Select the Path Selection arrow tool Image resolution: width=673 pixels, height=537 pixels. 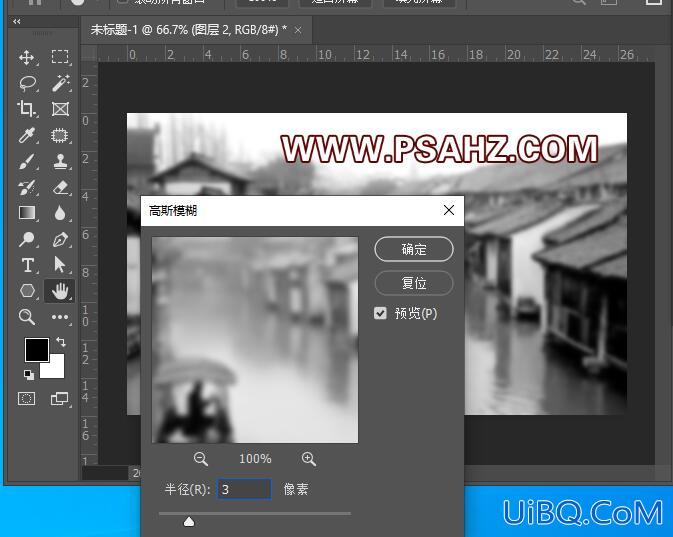click(60, 264)
